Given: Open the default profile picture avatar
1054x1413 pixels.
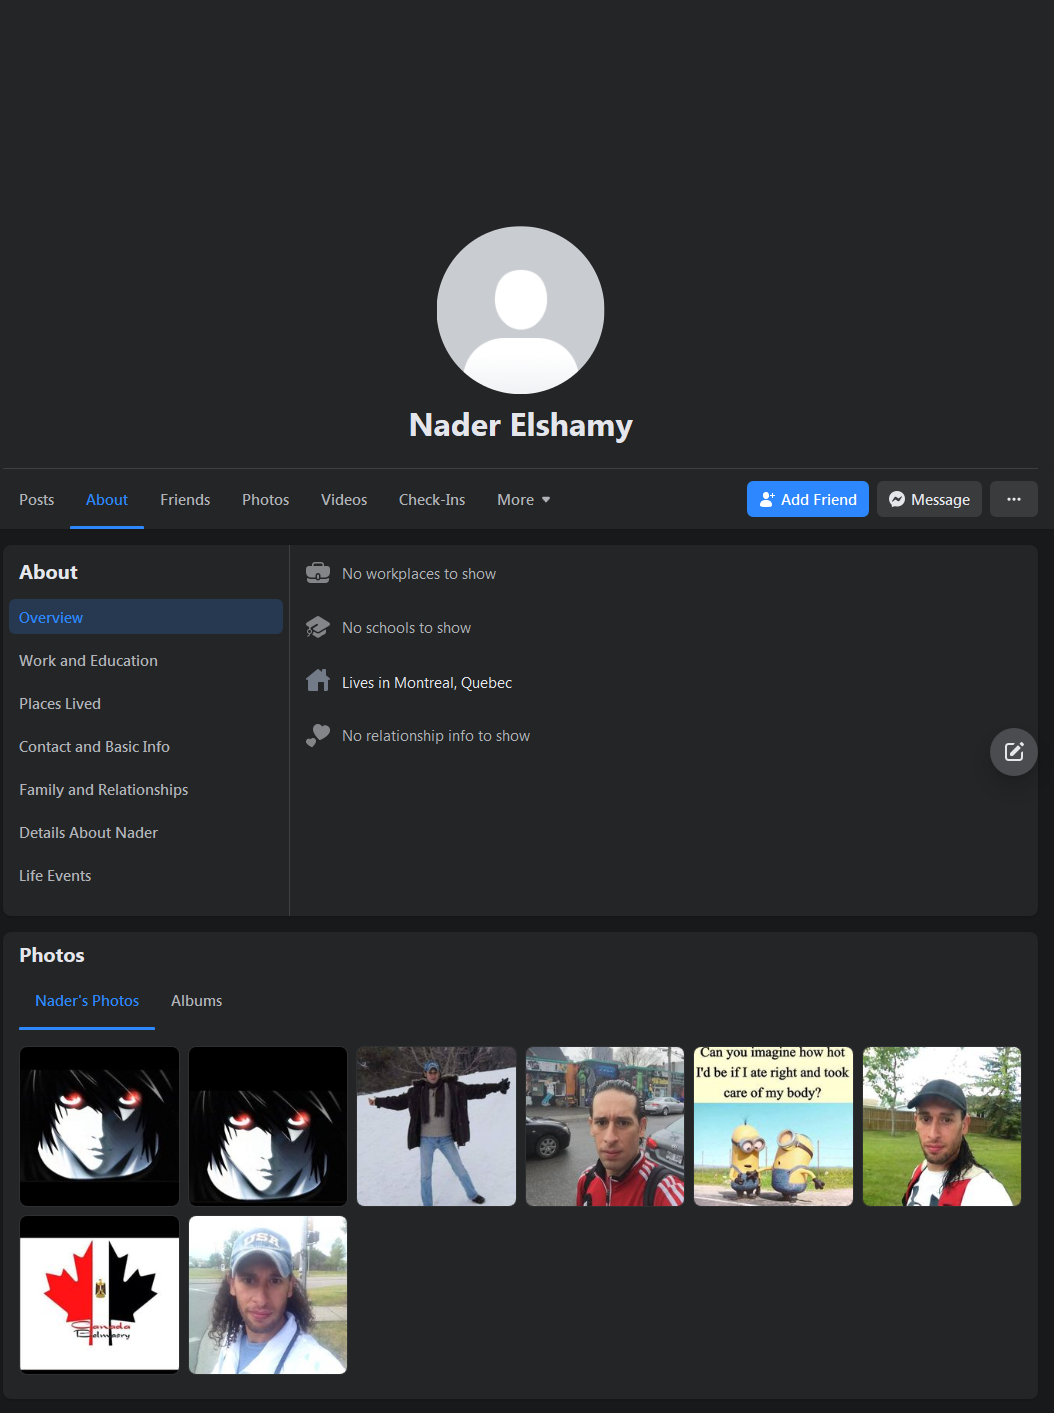Looking at the screenshot, I should (x=521, y=310).
